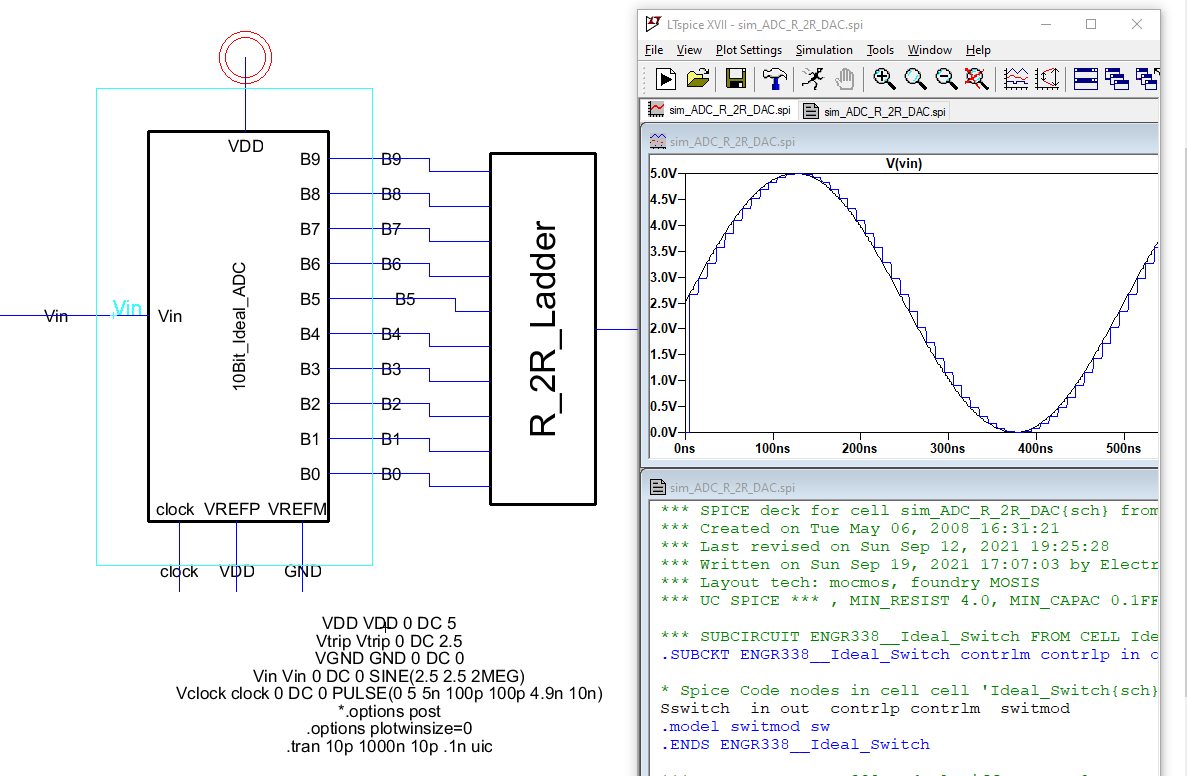
Task: Click the 5.0V axis label
Action: [663, 173]
